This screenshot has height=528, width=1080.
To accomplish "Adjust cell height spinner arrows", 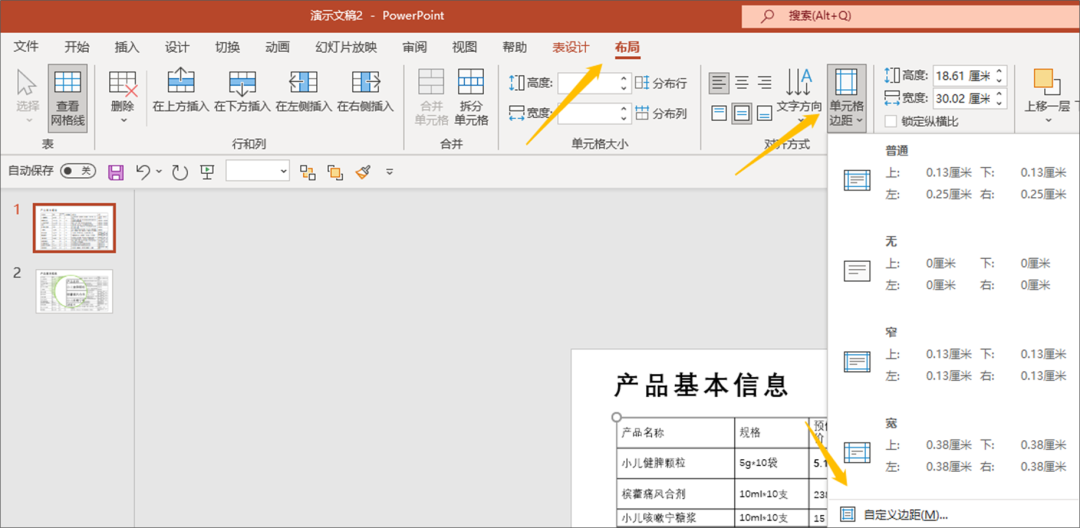I will 624,83.
